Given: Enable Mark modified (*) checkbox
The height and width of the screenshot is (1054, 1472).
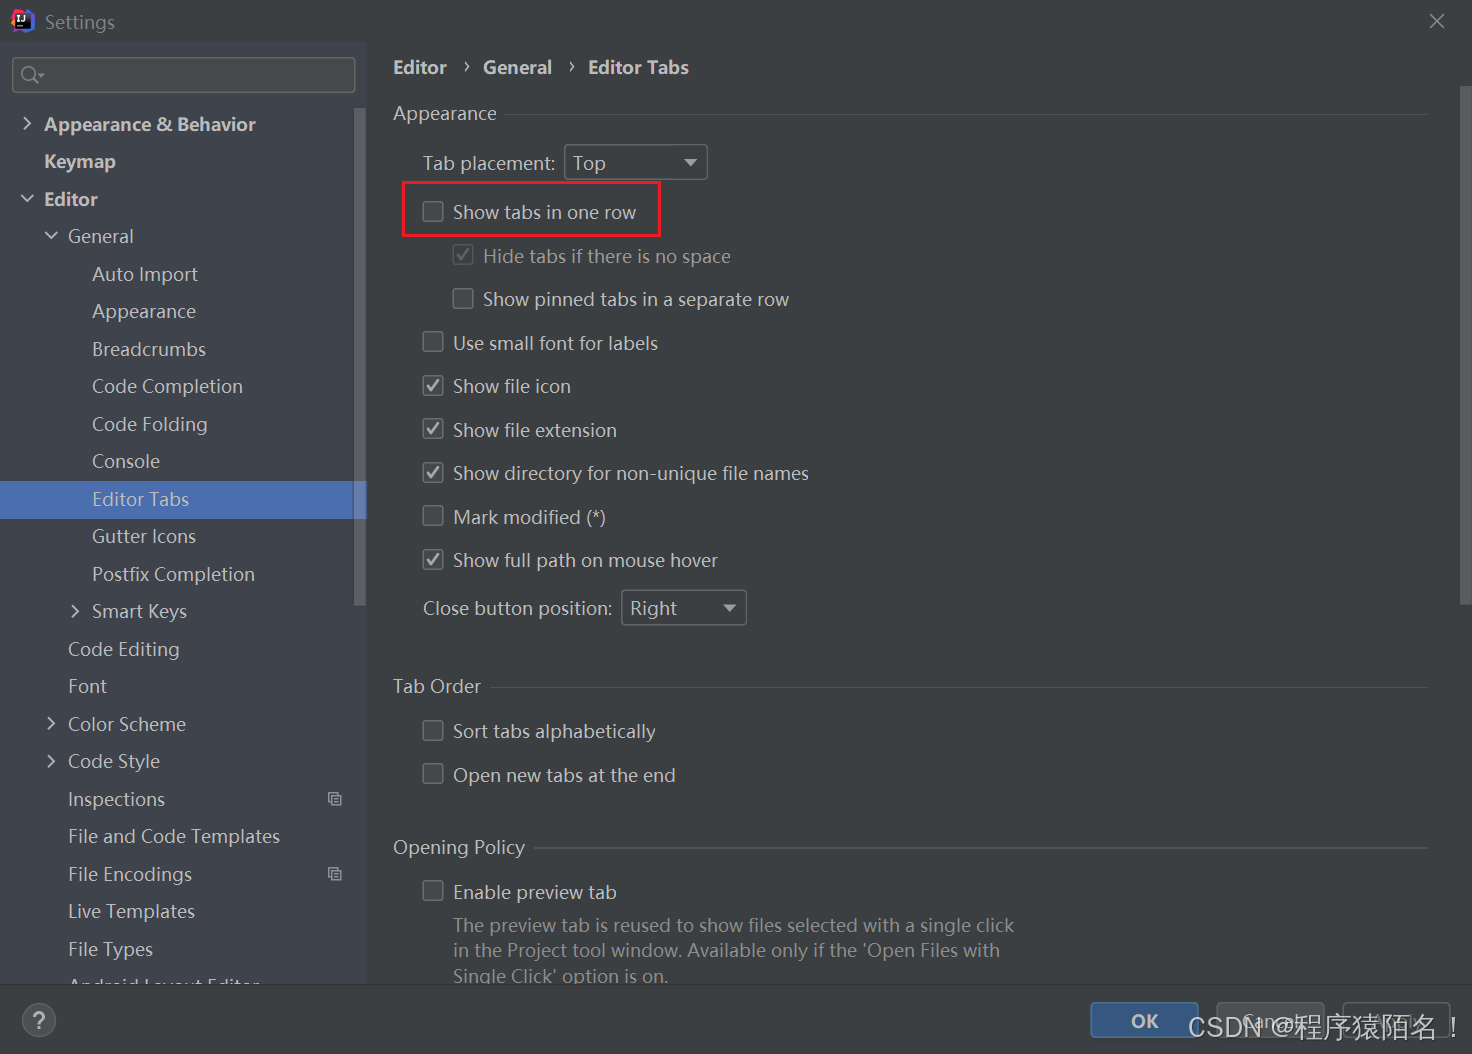Looking at the screenshot, I should [433, 516].
